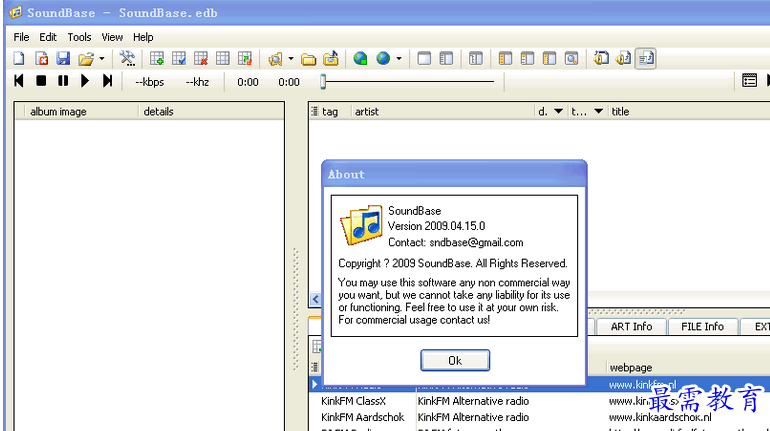
Task: Open the settings tools wrench icon
Action: (127, 59)
